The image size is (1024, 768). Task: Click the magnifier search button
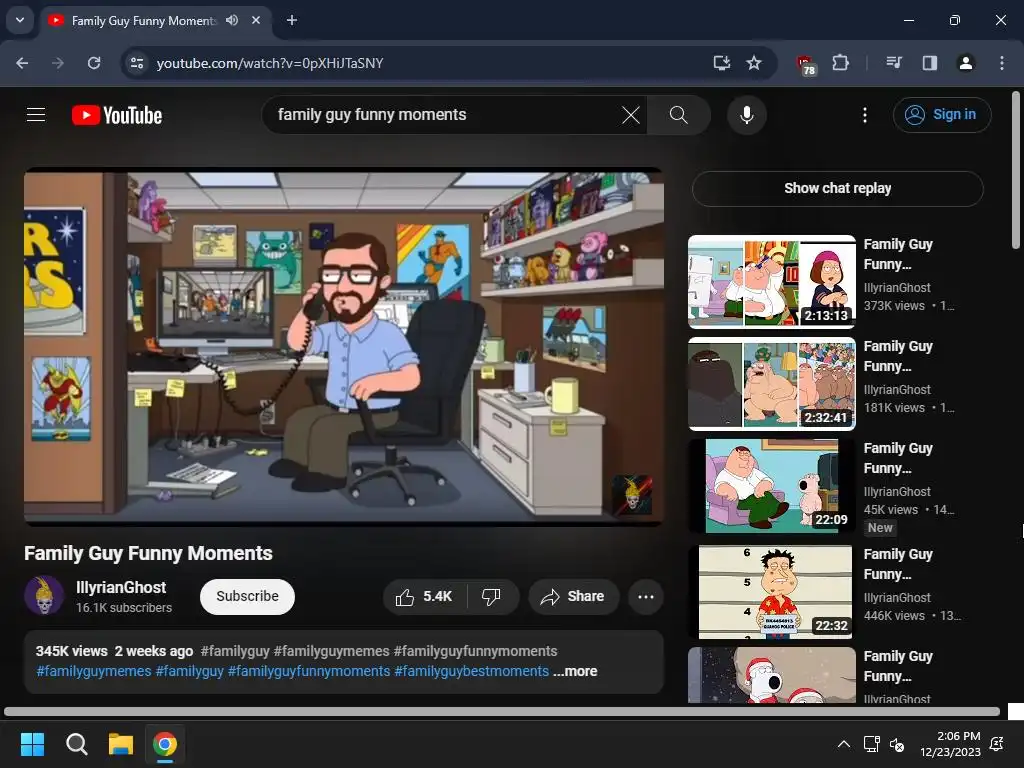click(679, 115)
